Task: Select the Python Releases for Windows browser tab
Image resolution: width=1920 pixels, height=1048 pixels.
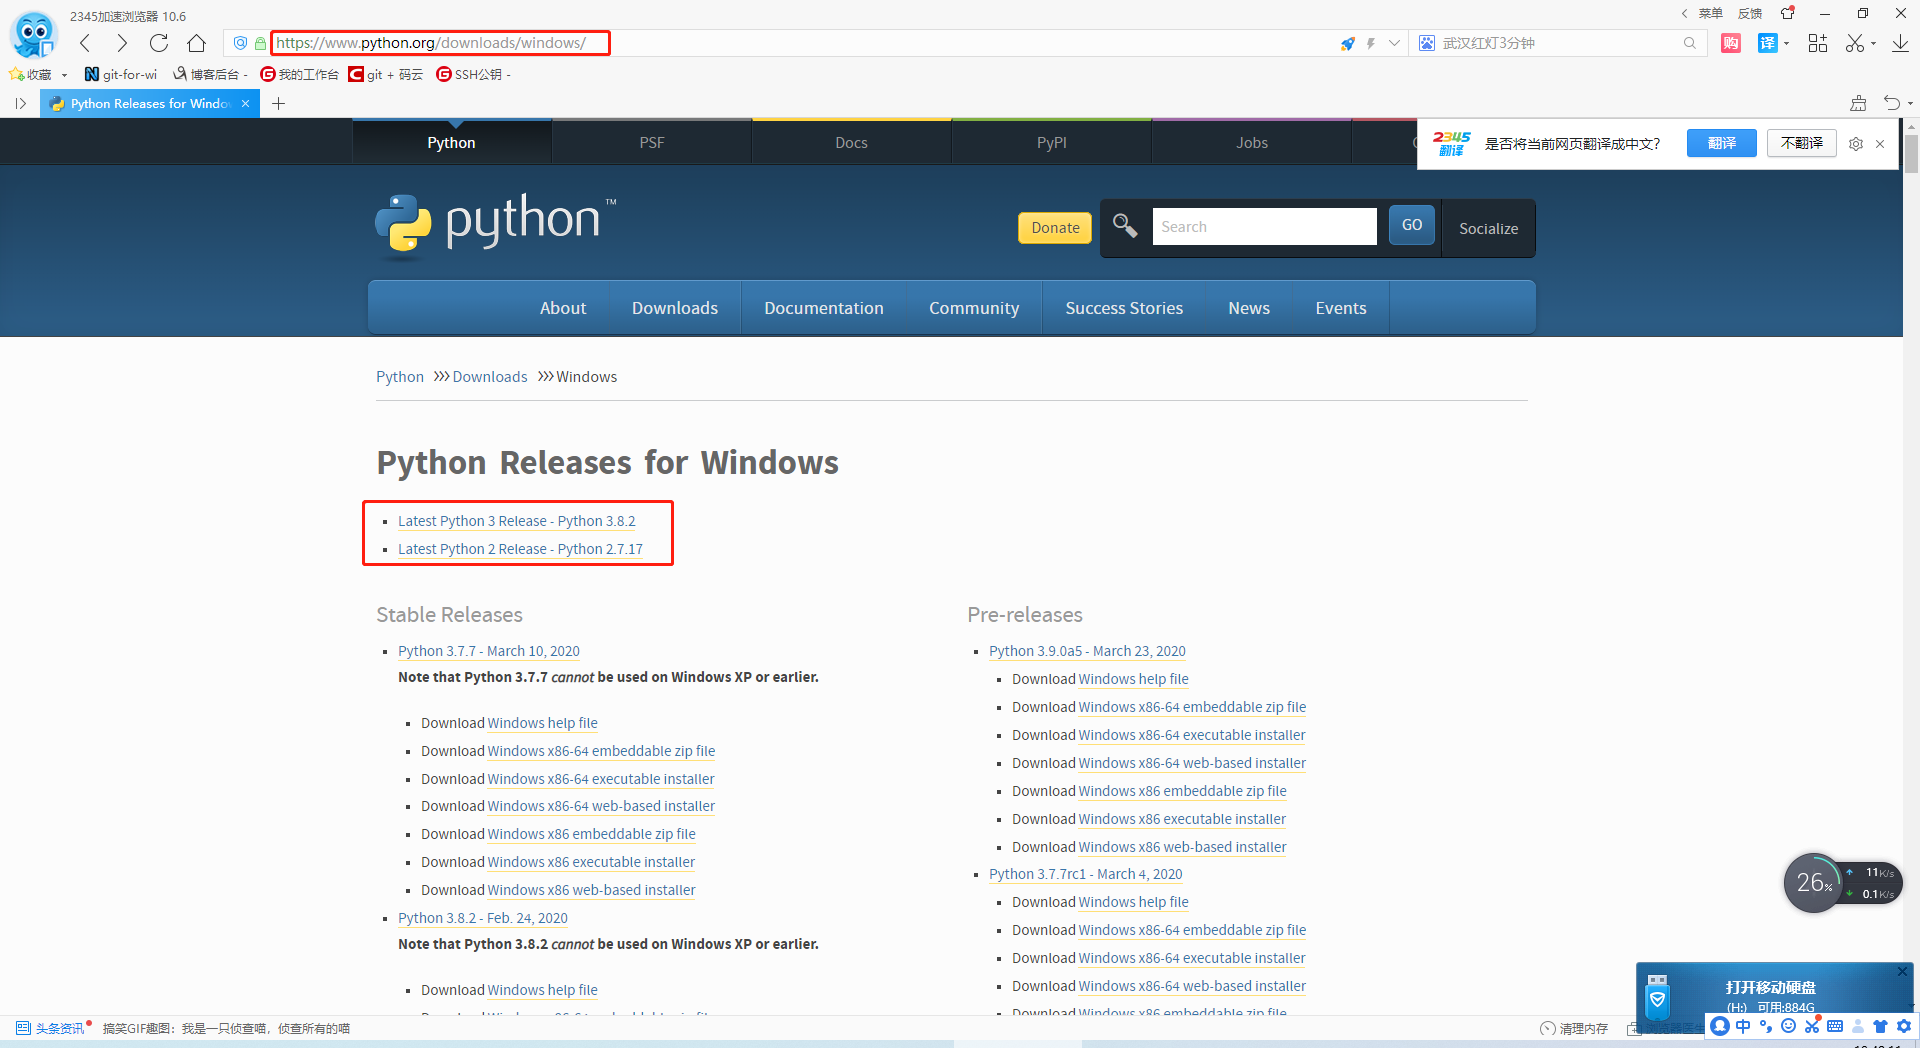Action: [150, 103]
